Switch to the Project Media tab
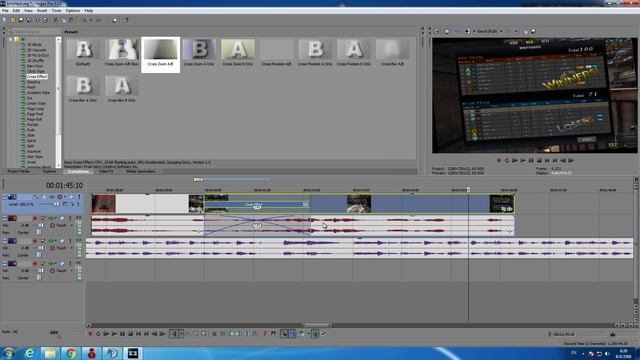The height and width of the screenshot is (360, 640). [x=19, y=171]
